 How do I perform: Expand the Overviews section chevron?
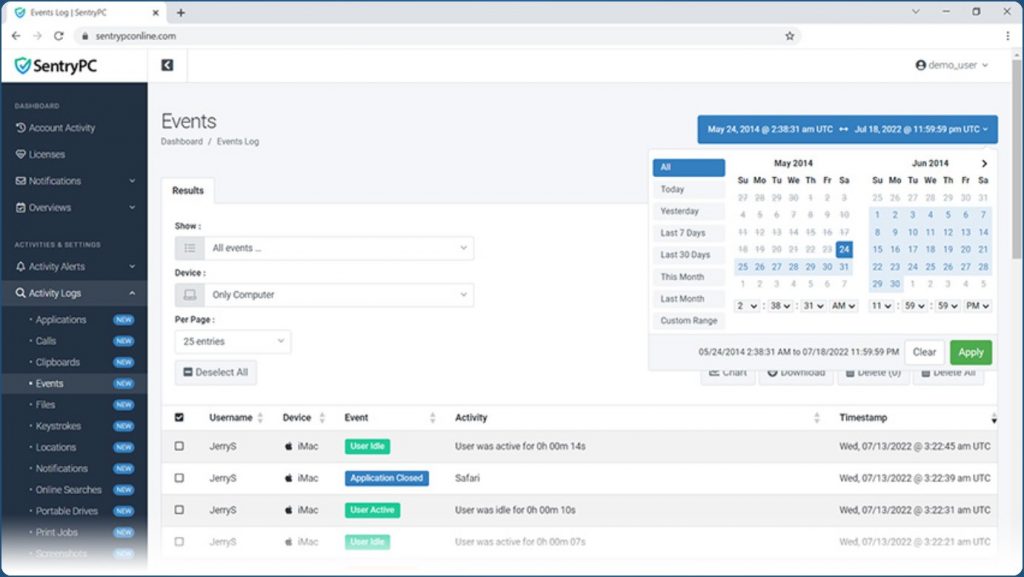131,208
